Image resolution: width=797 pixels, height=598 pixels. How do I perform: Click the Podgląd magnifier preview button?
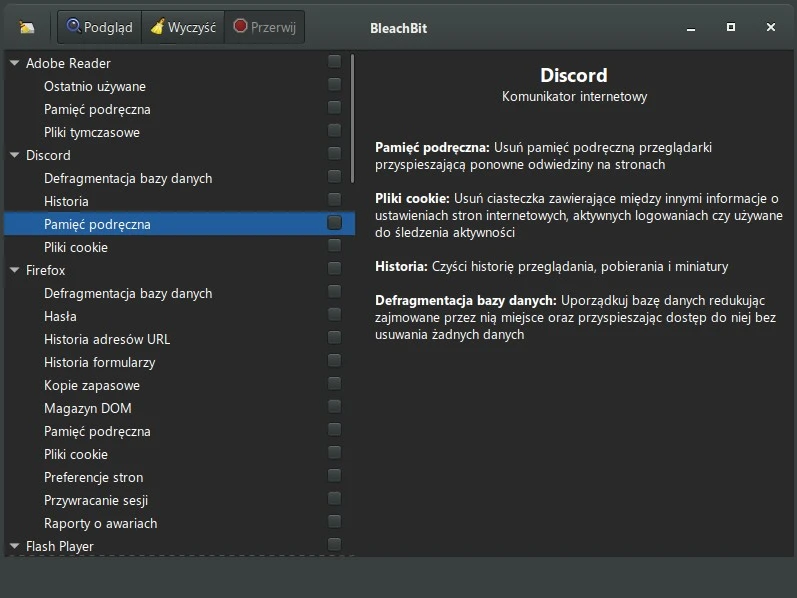(100, 27)
